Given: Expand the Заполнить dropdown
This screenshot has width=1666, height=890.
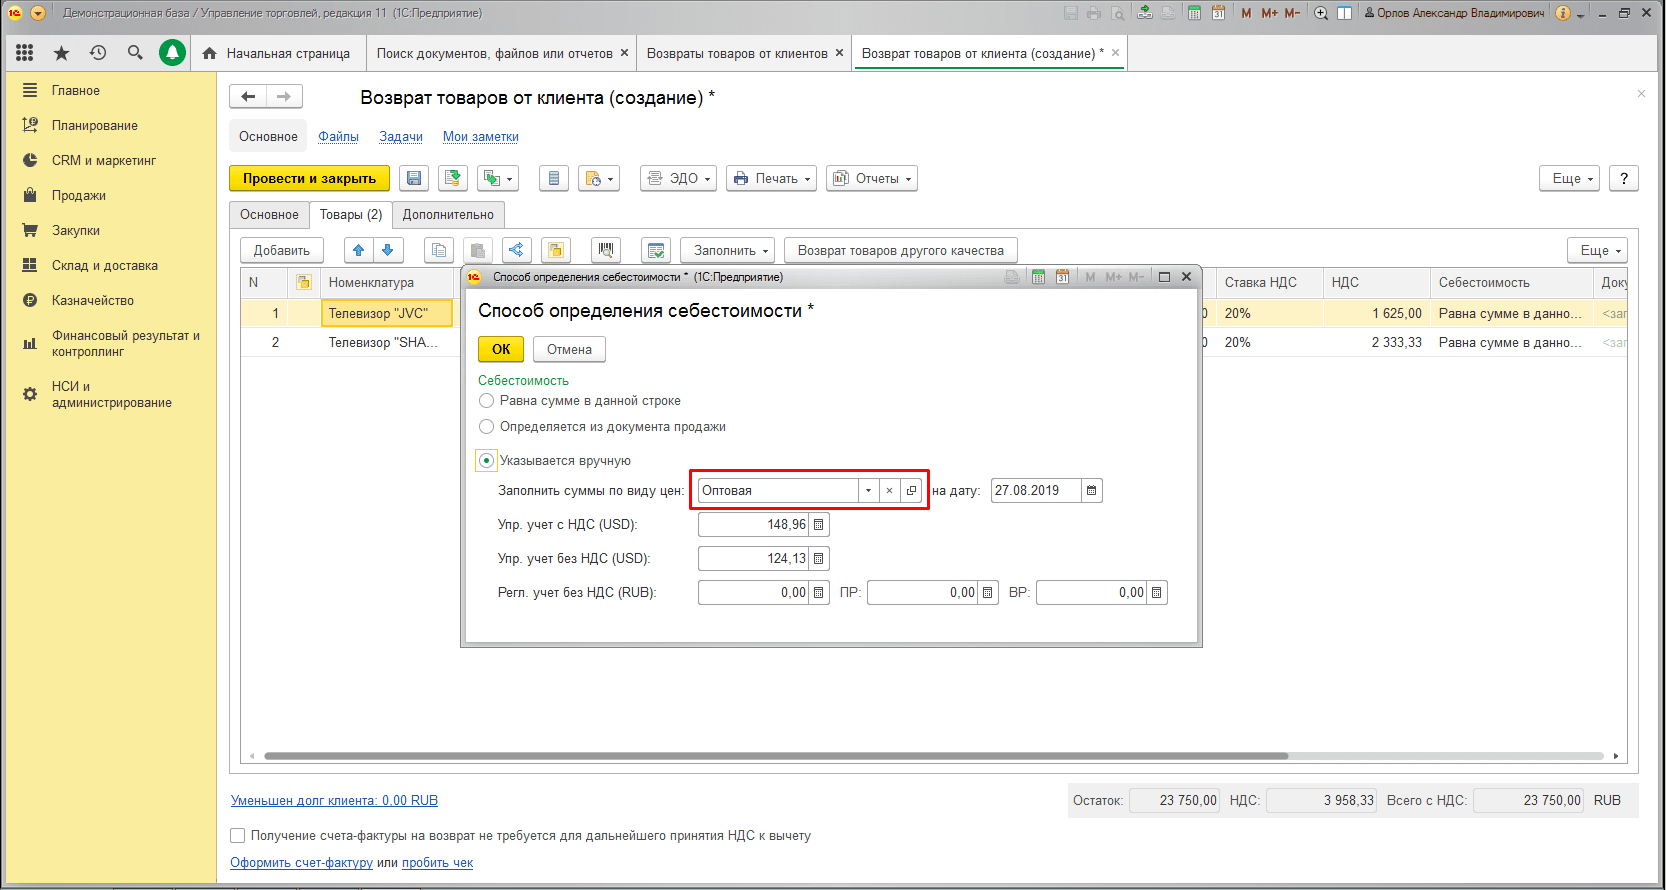Looking at the screenshot, I should [728, 250].
